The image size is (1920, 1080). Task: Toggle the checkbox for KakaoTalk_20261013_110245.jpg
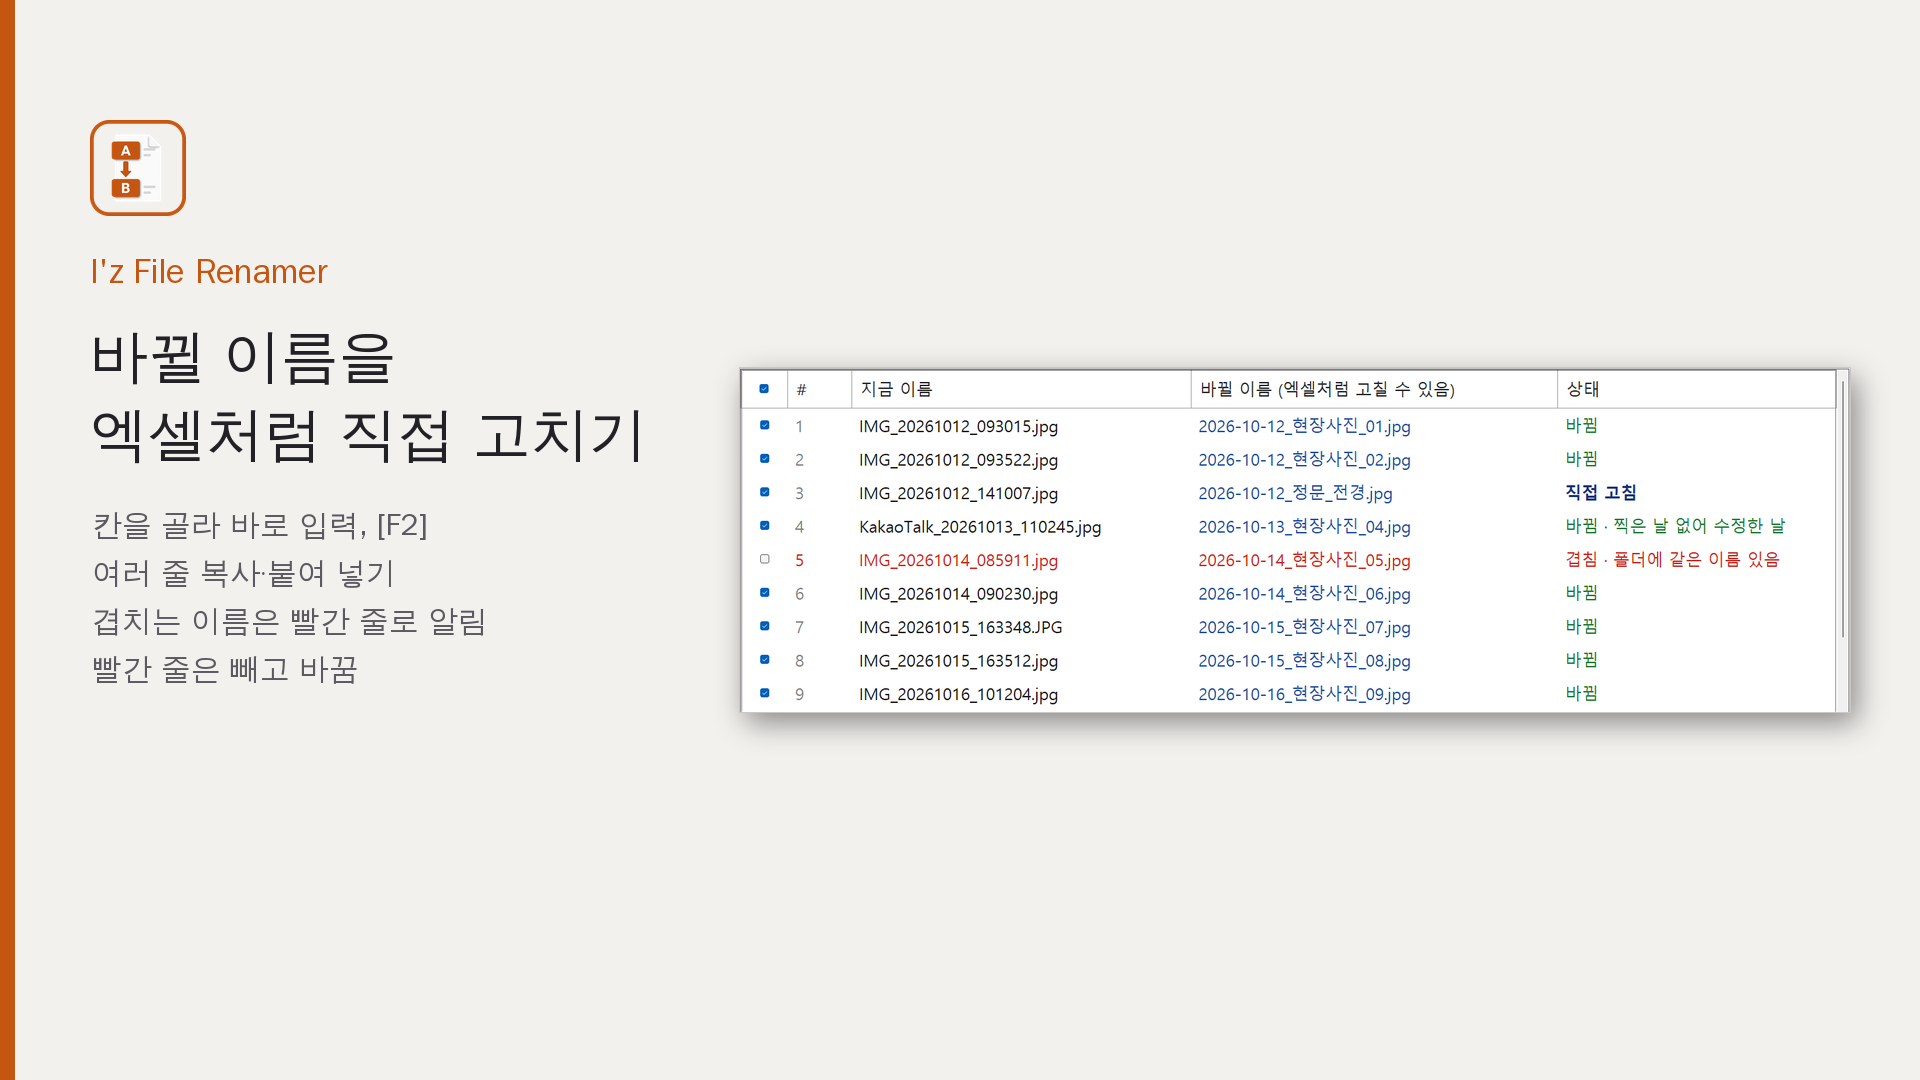pyautogui.click(x=765, y=526)
